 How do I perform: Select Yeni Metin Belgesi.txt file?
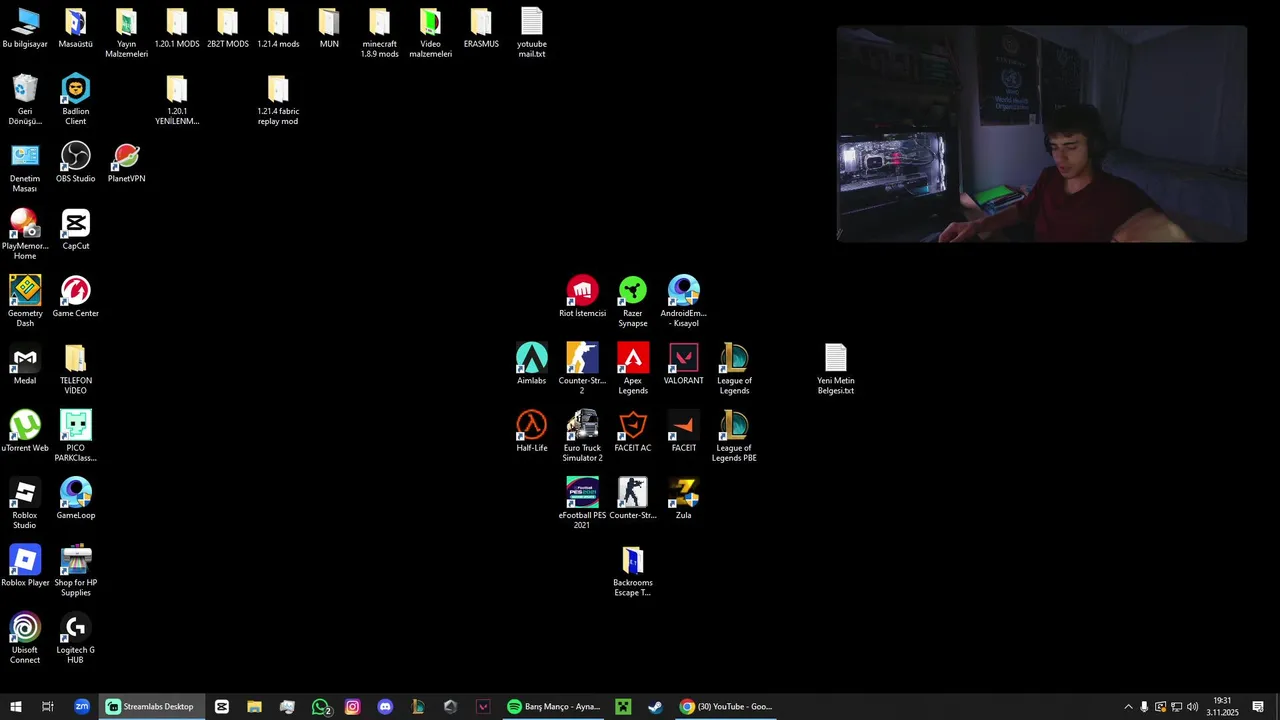[x=836, y=369]
